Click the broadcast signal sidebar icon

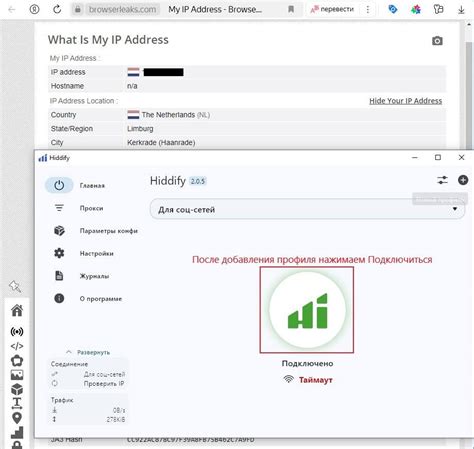(17, 332)
